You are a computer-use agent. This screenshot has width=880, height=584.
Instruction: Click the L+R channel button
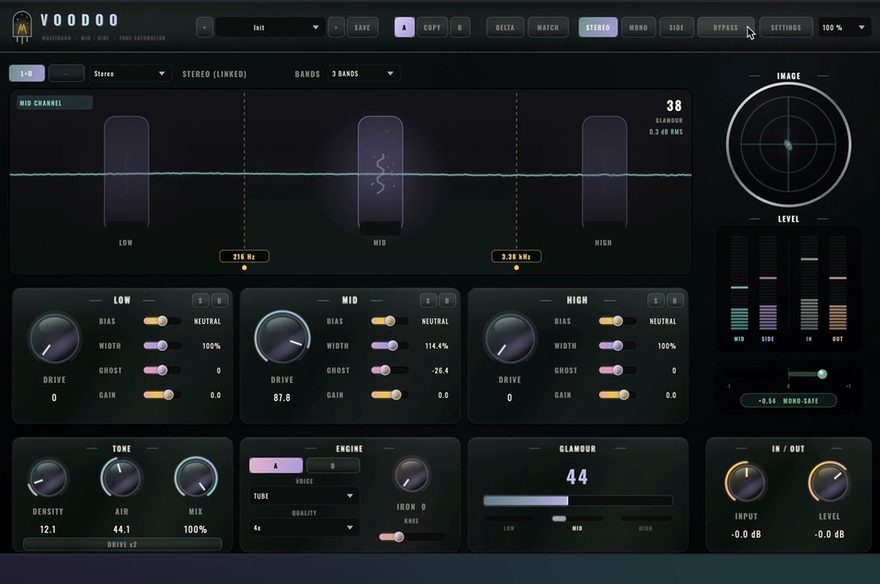(x=27, y=73)
